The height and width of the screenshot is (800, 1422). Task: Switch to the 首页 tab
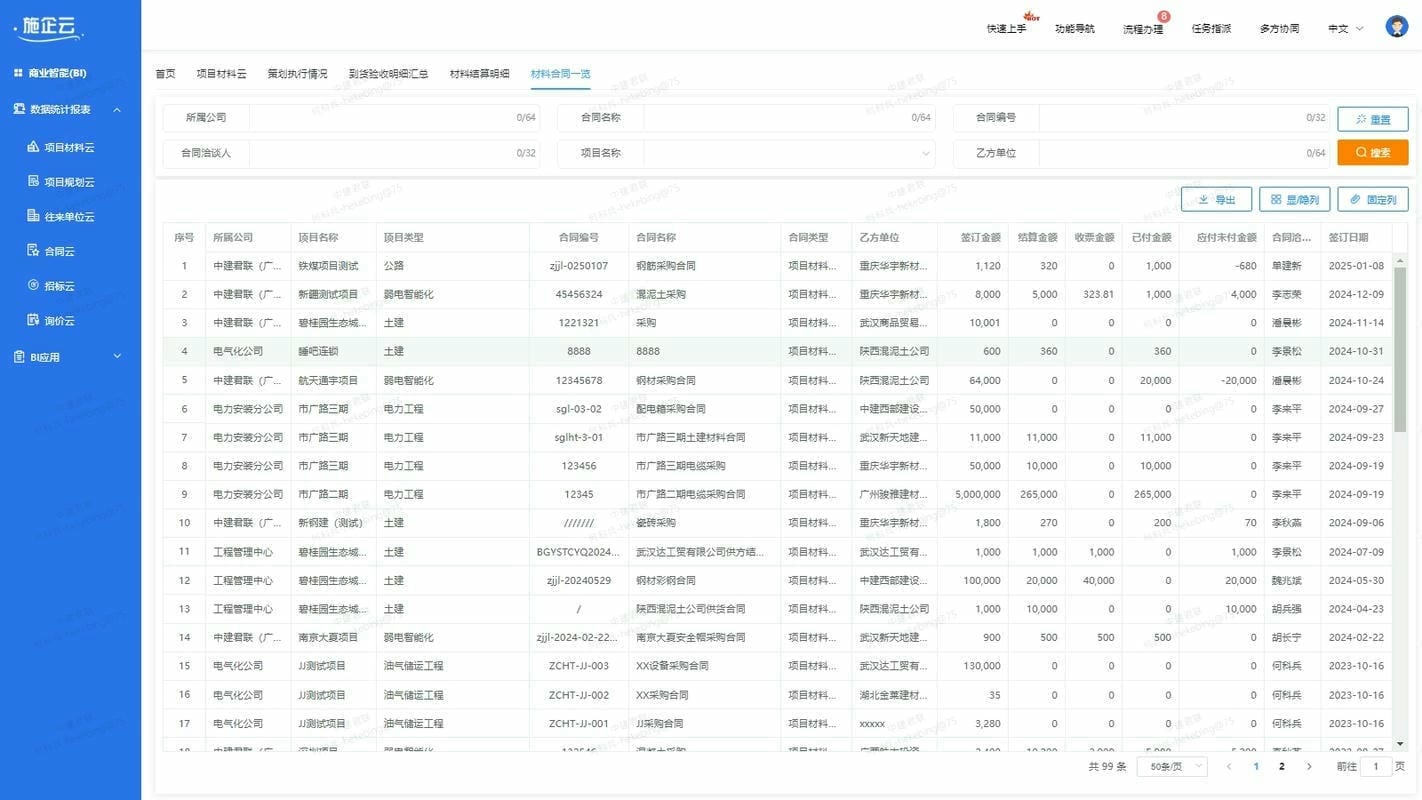(165, 74)
